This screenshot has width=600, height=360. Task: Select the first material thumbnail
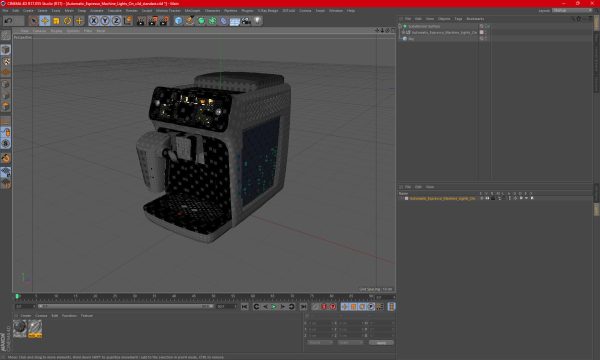click(20, 329)
